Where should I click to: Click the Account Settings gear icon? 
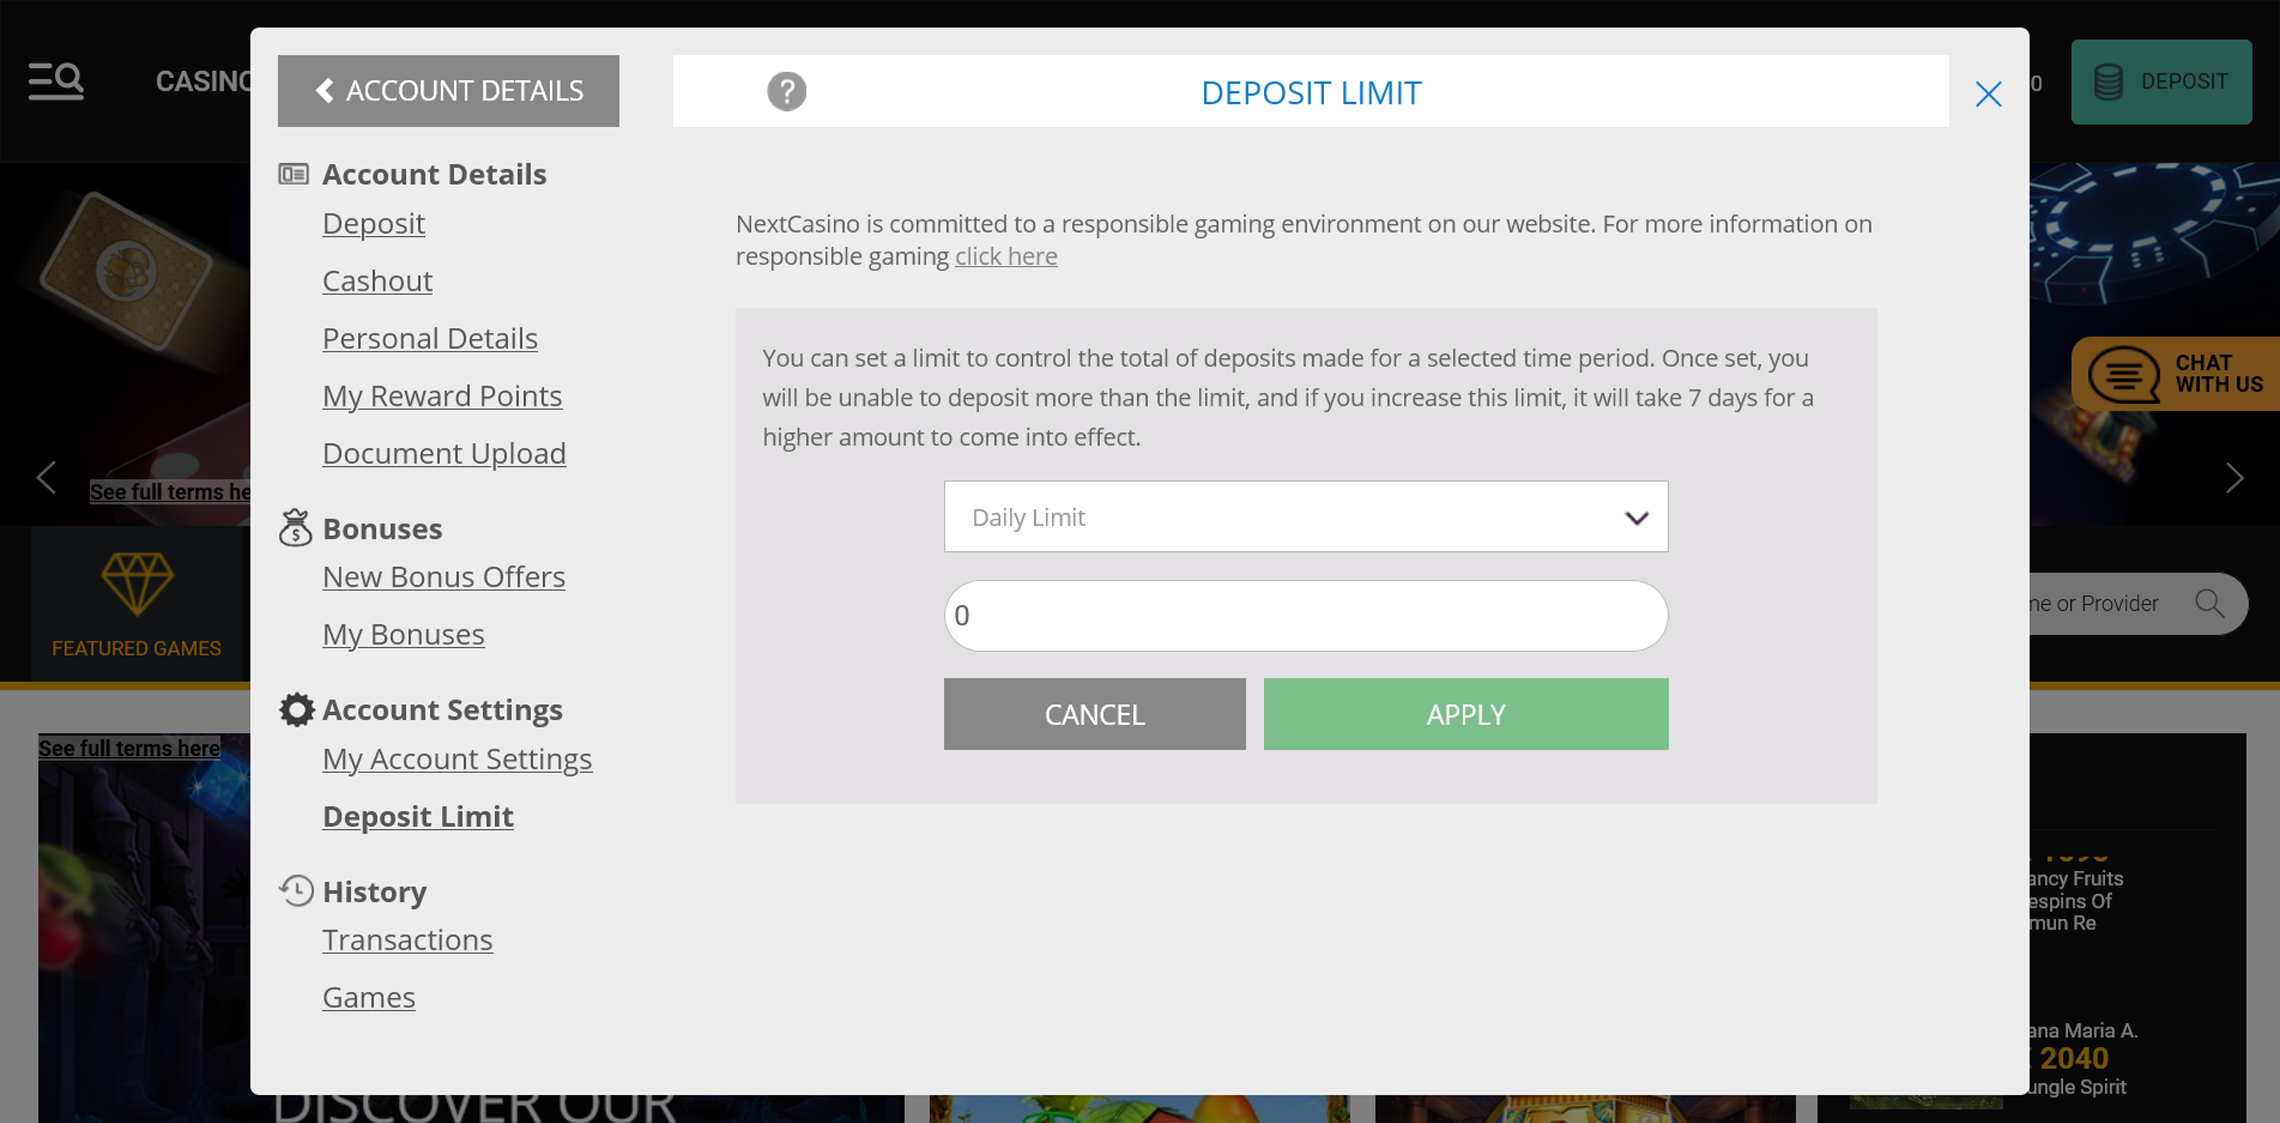[296, 709]
